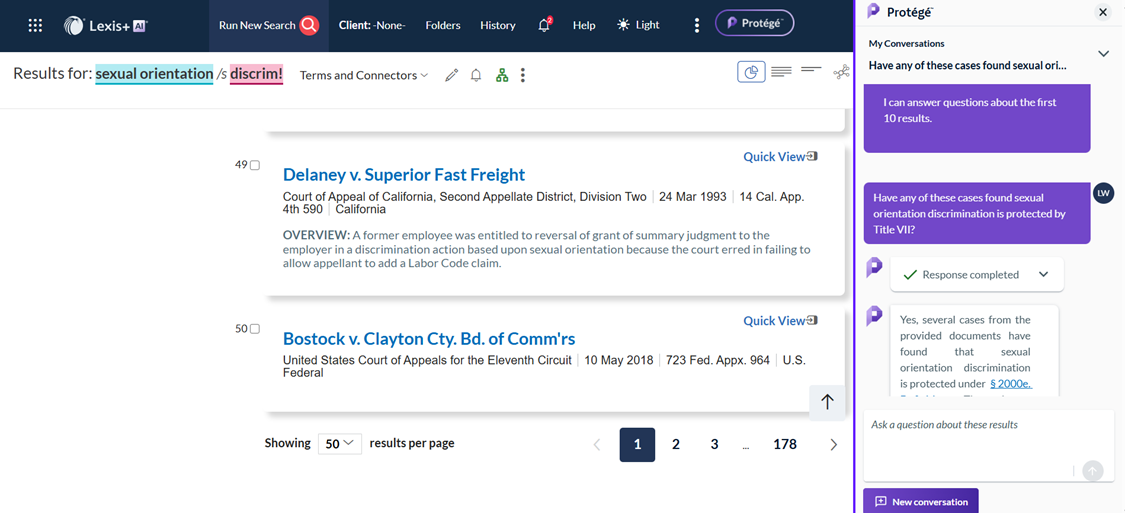Open the green search tree icon
1125x513 pixels.
502,75
